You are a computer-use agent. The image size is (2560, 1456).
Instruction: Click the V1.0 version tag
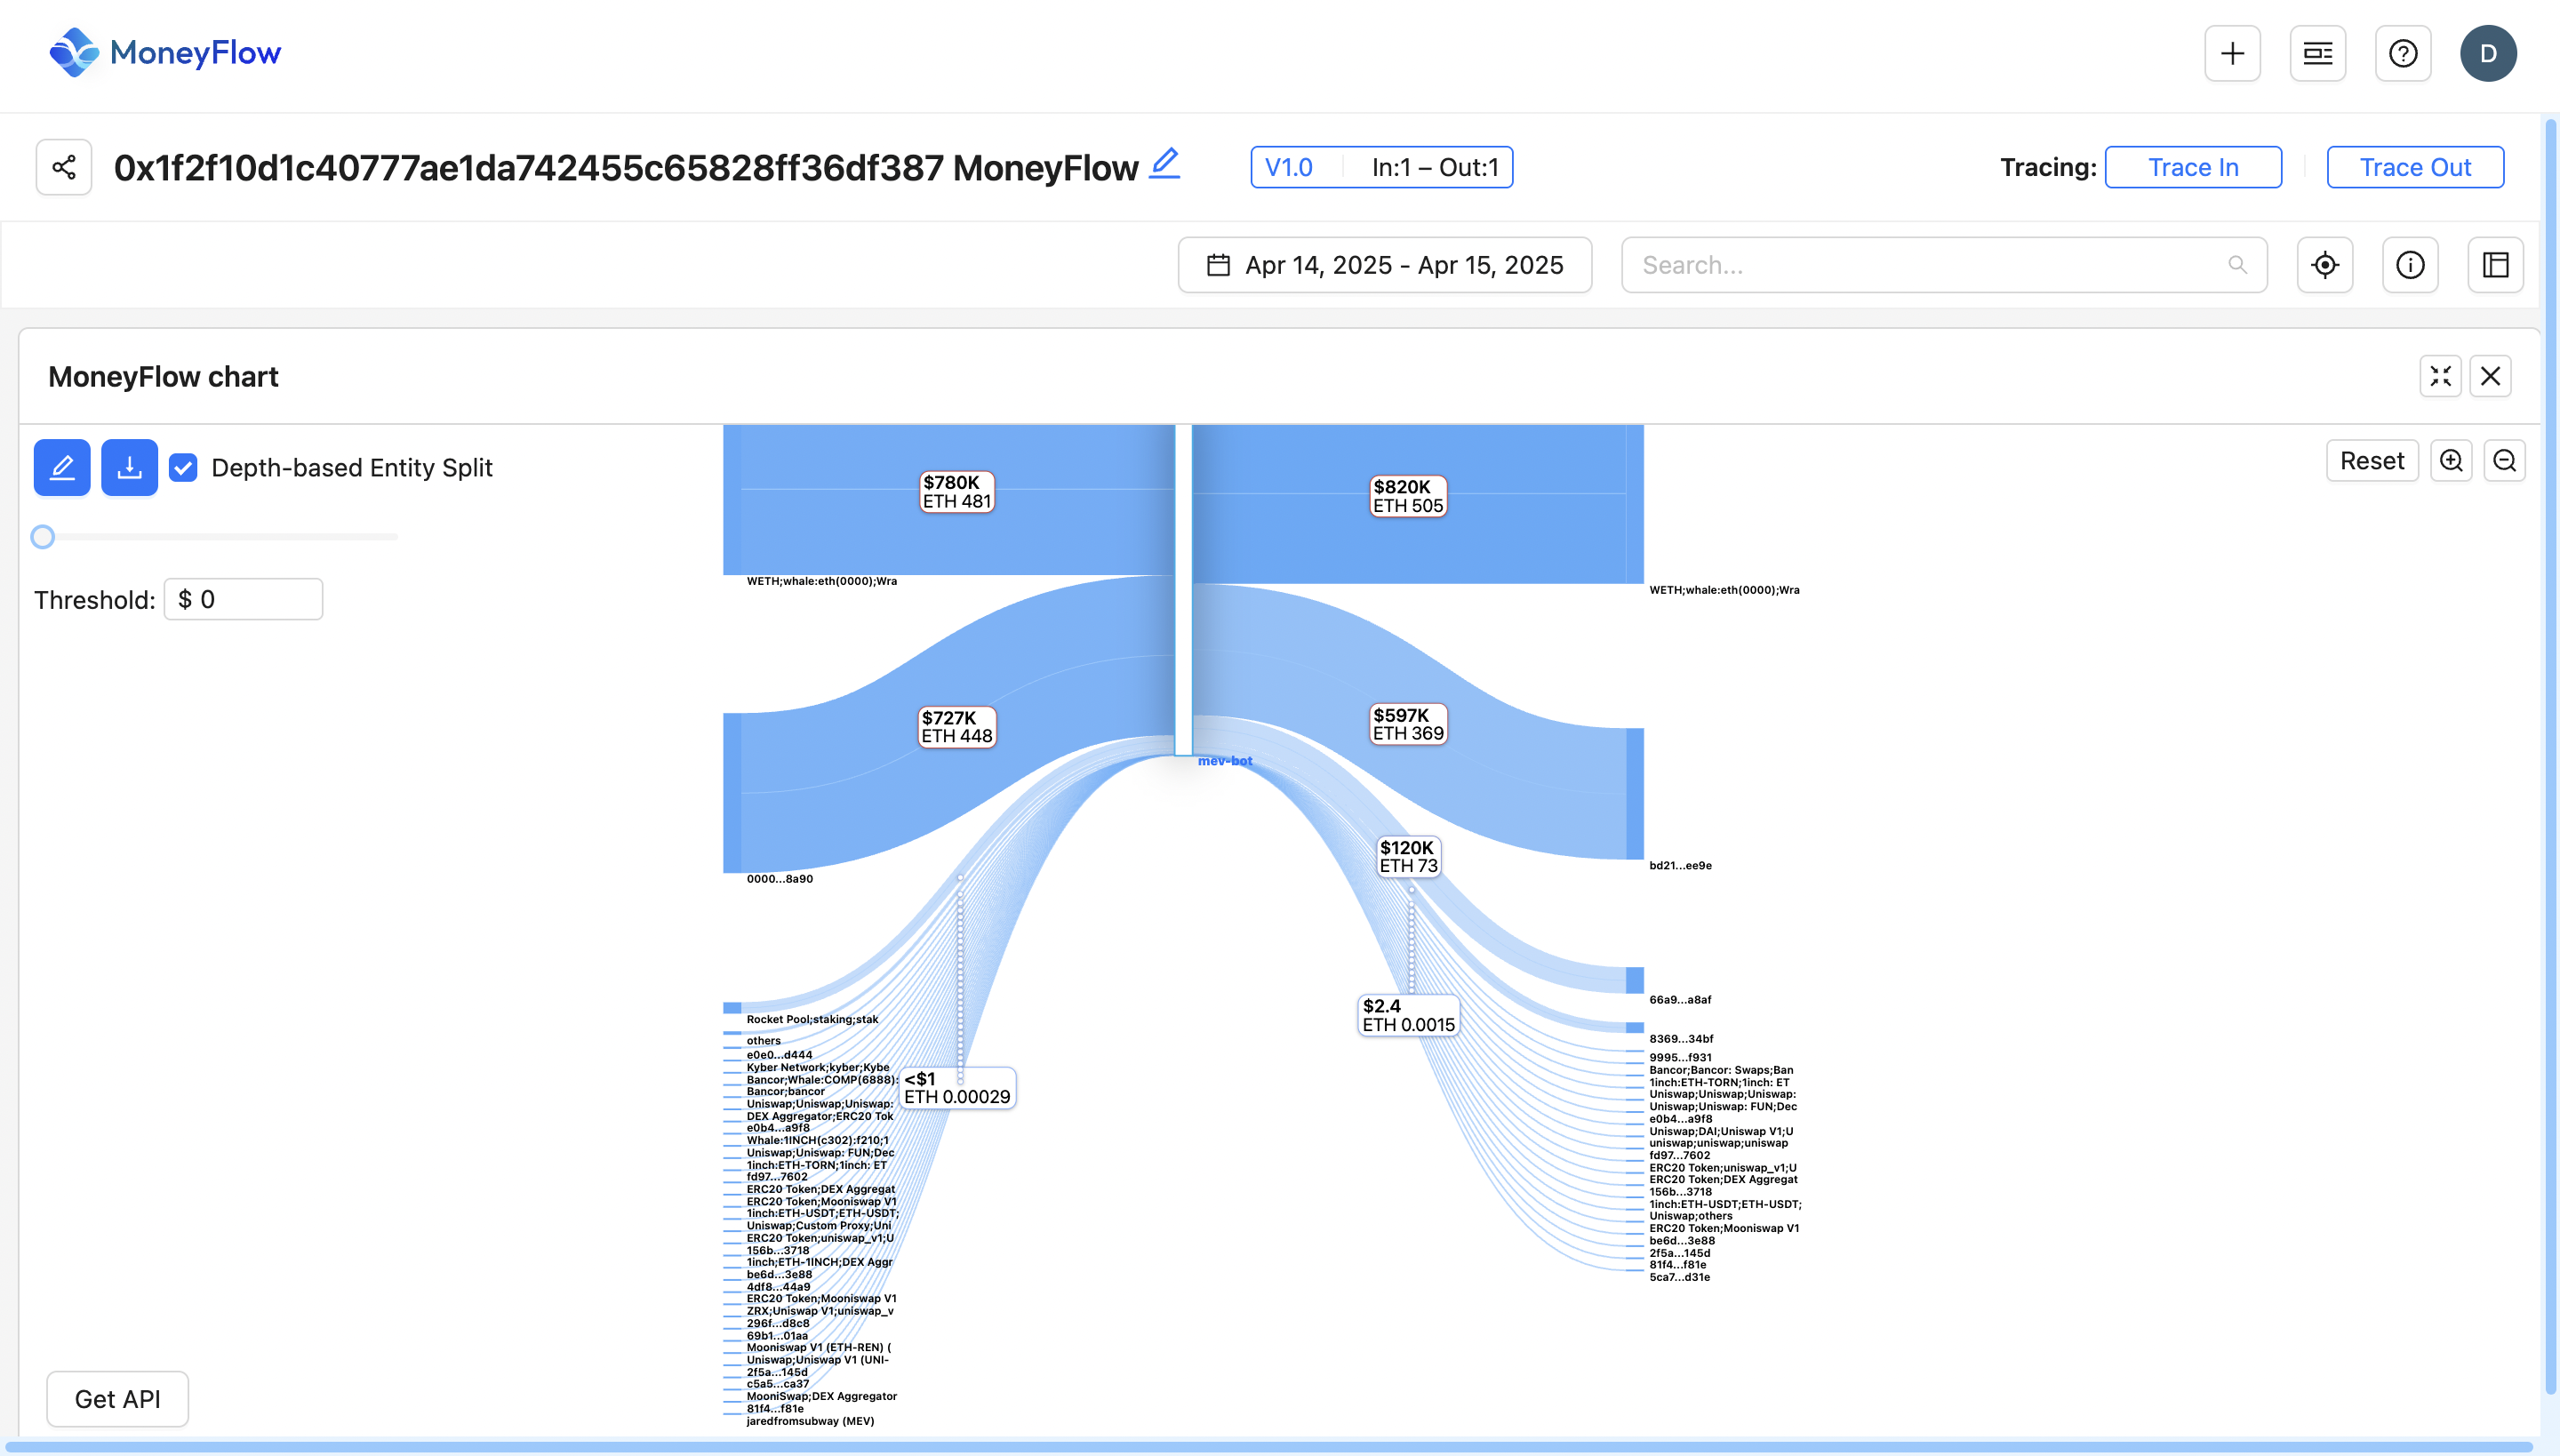coord(1289,167)
